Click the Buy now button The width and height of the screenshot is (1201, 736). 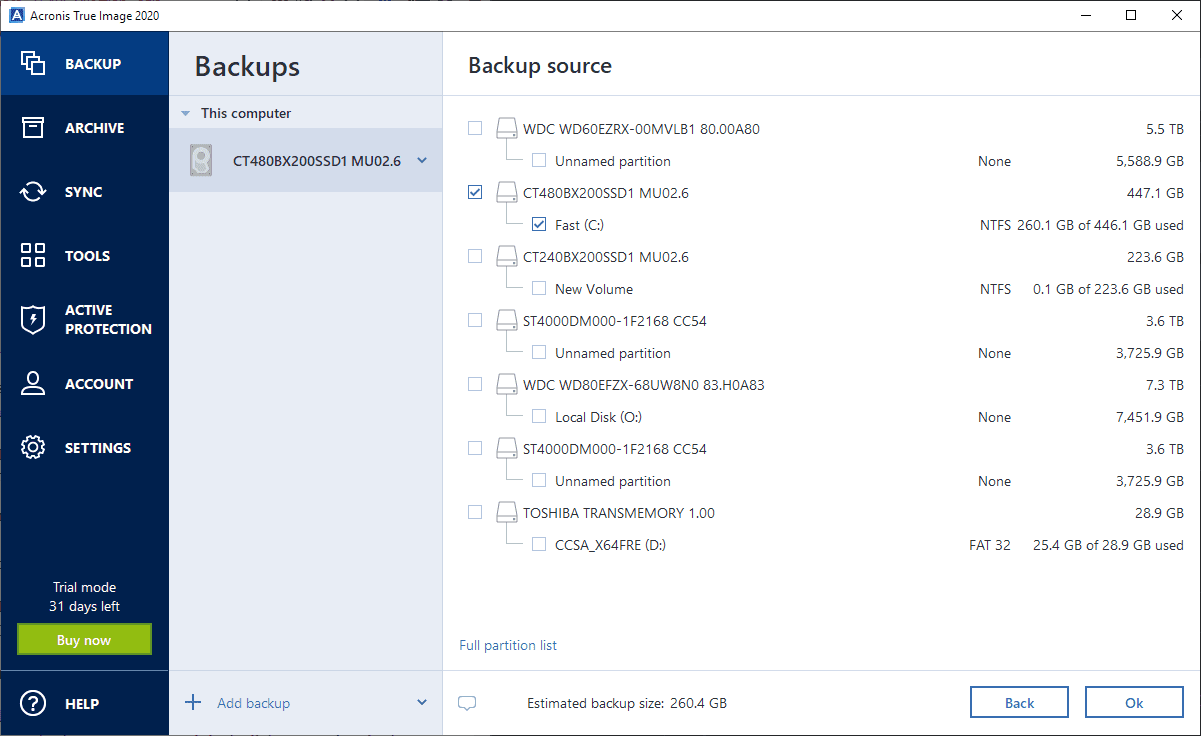pos(84,640)
